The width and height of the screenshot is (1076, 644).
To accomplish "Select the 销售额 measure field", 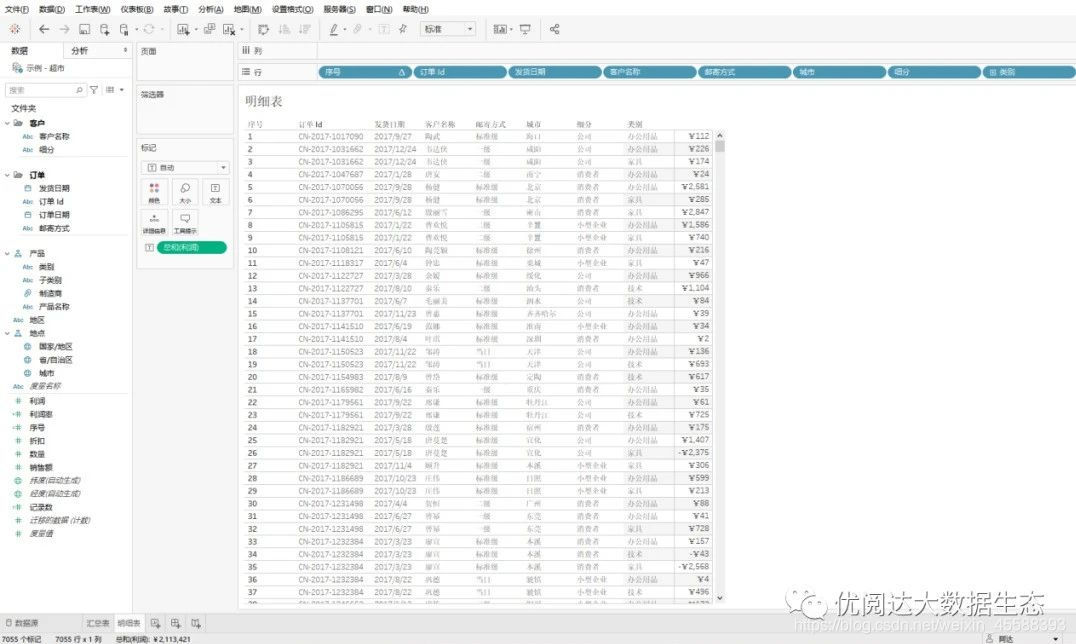I will [x=41, y=467].
